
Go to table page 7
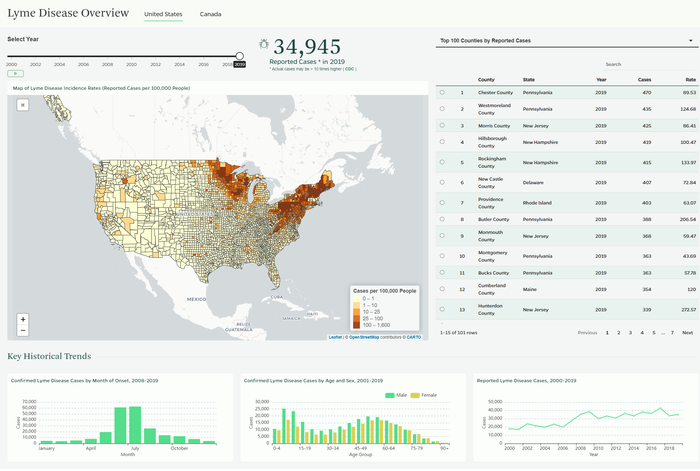[672, 333]
